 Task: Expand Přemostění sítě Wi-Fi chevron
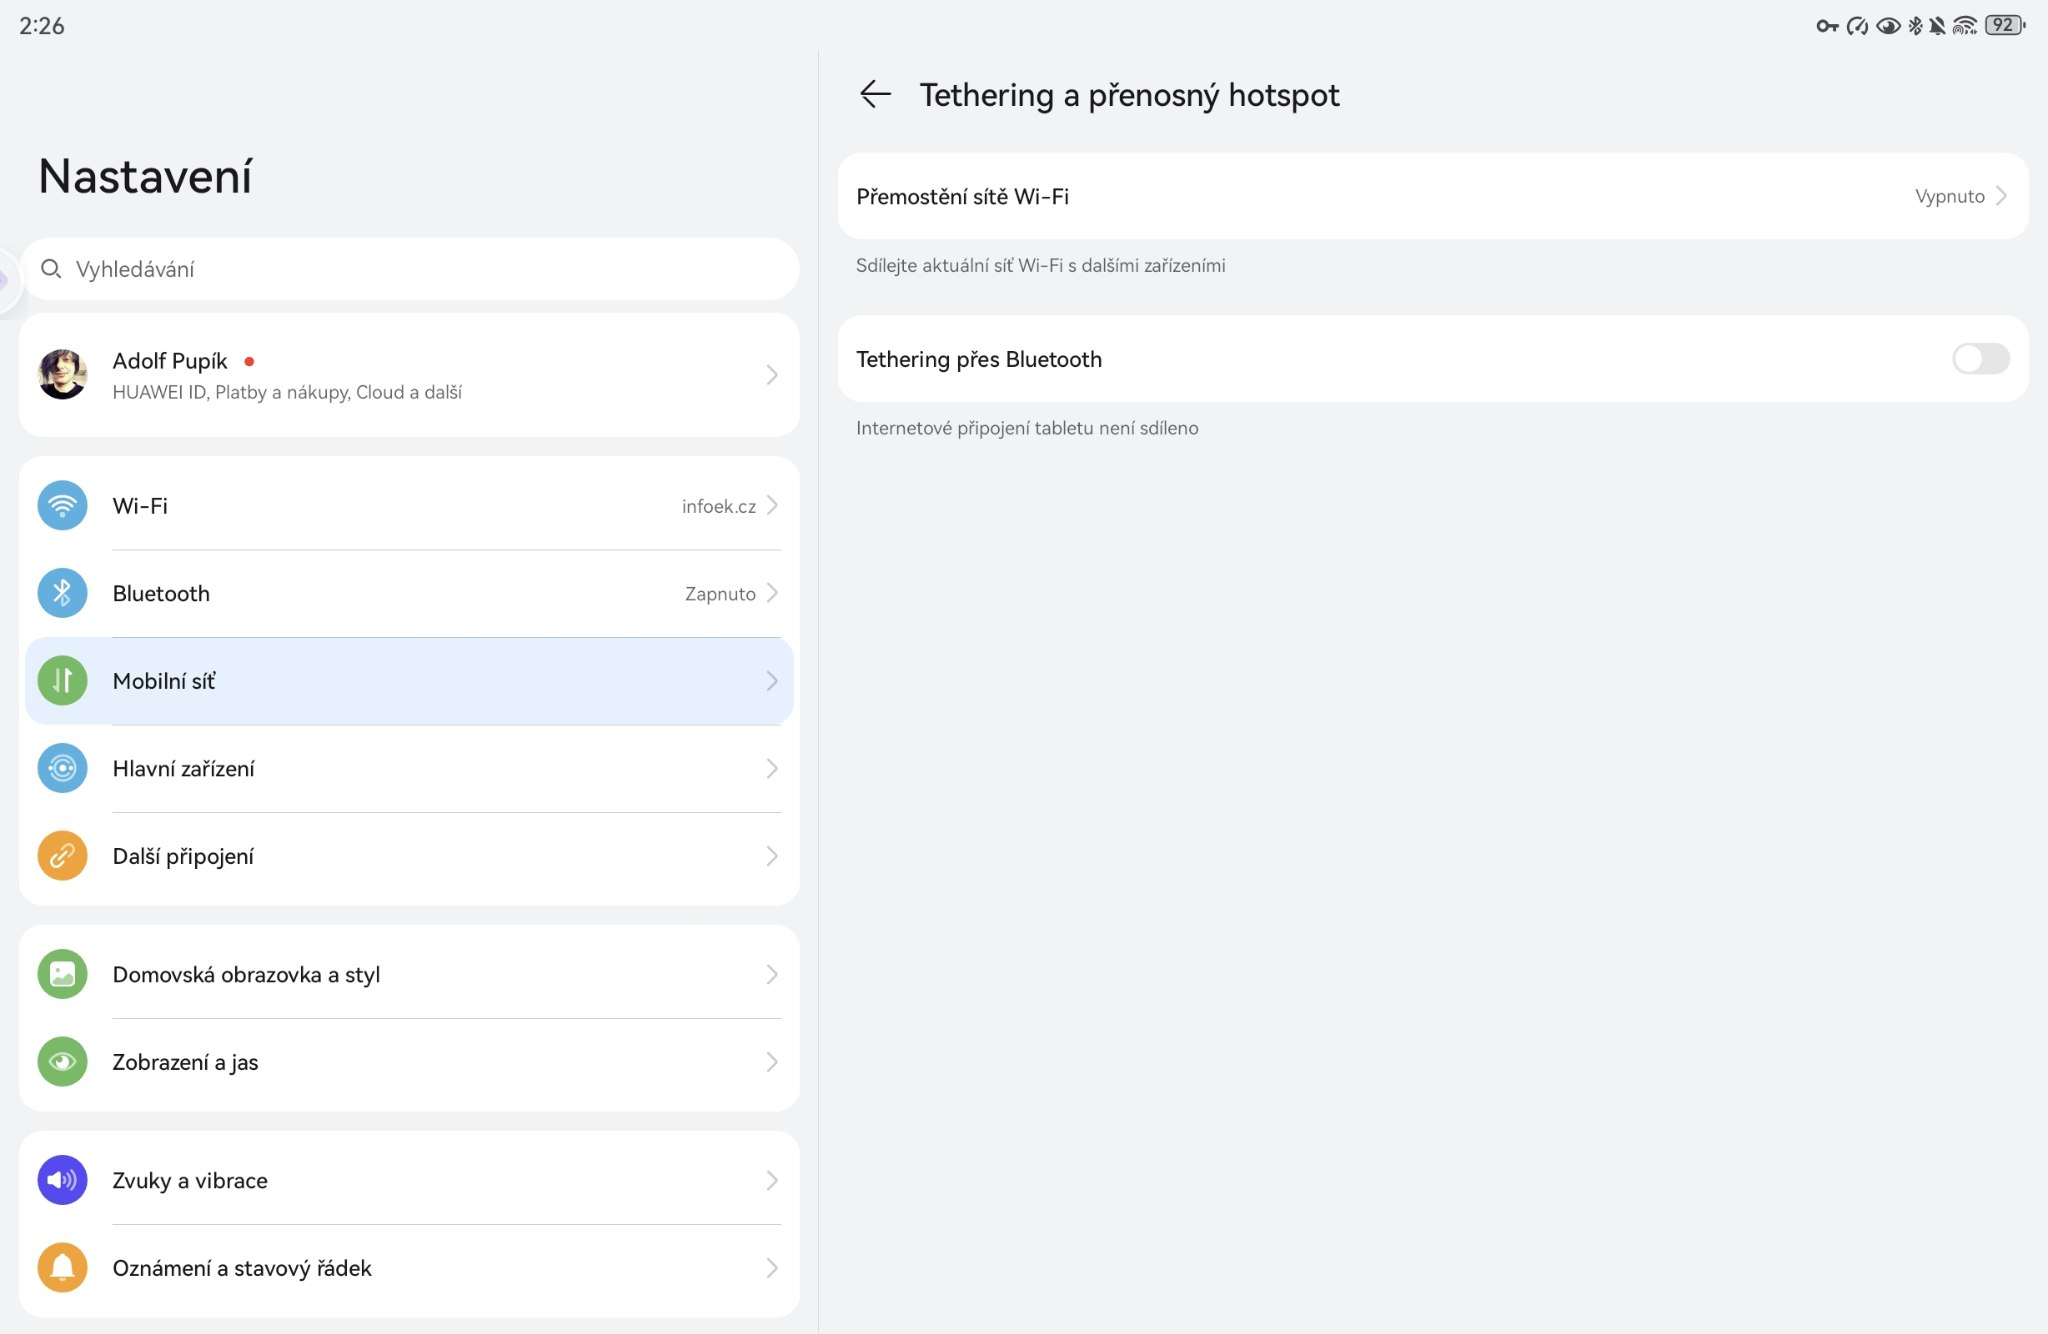click(2002, 196)
